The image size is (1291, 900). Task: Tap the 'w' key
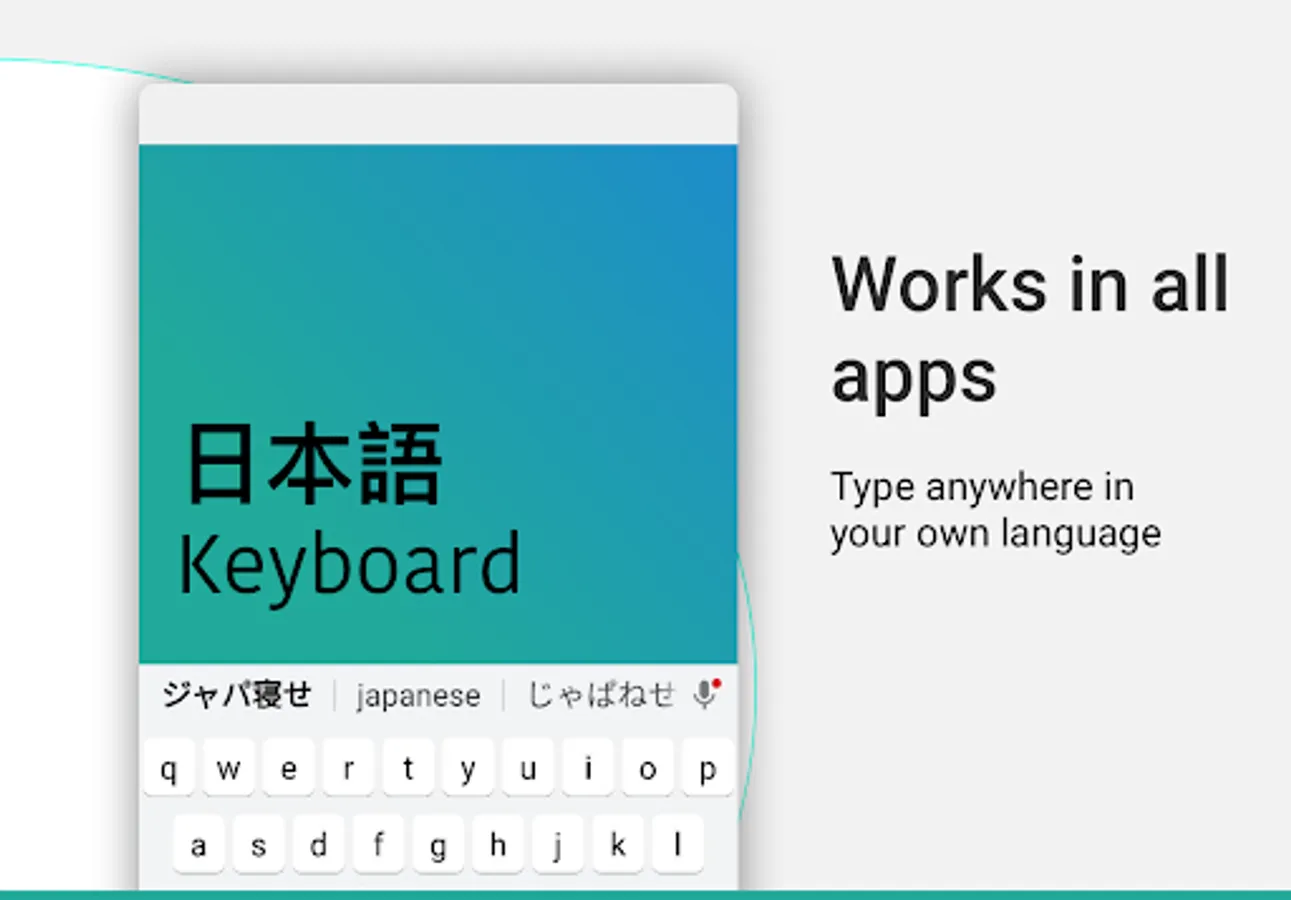tap(229, 768)
